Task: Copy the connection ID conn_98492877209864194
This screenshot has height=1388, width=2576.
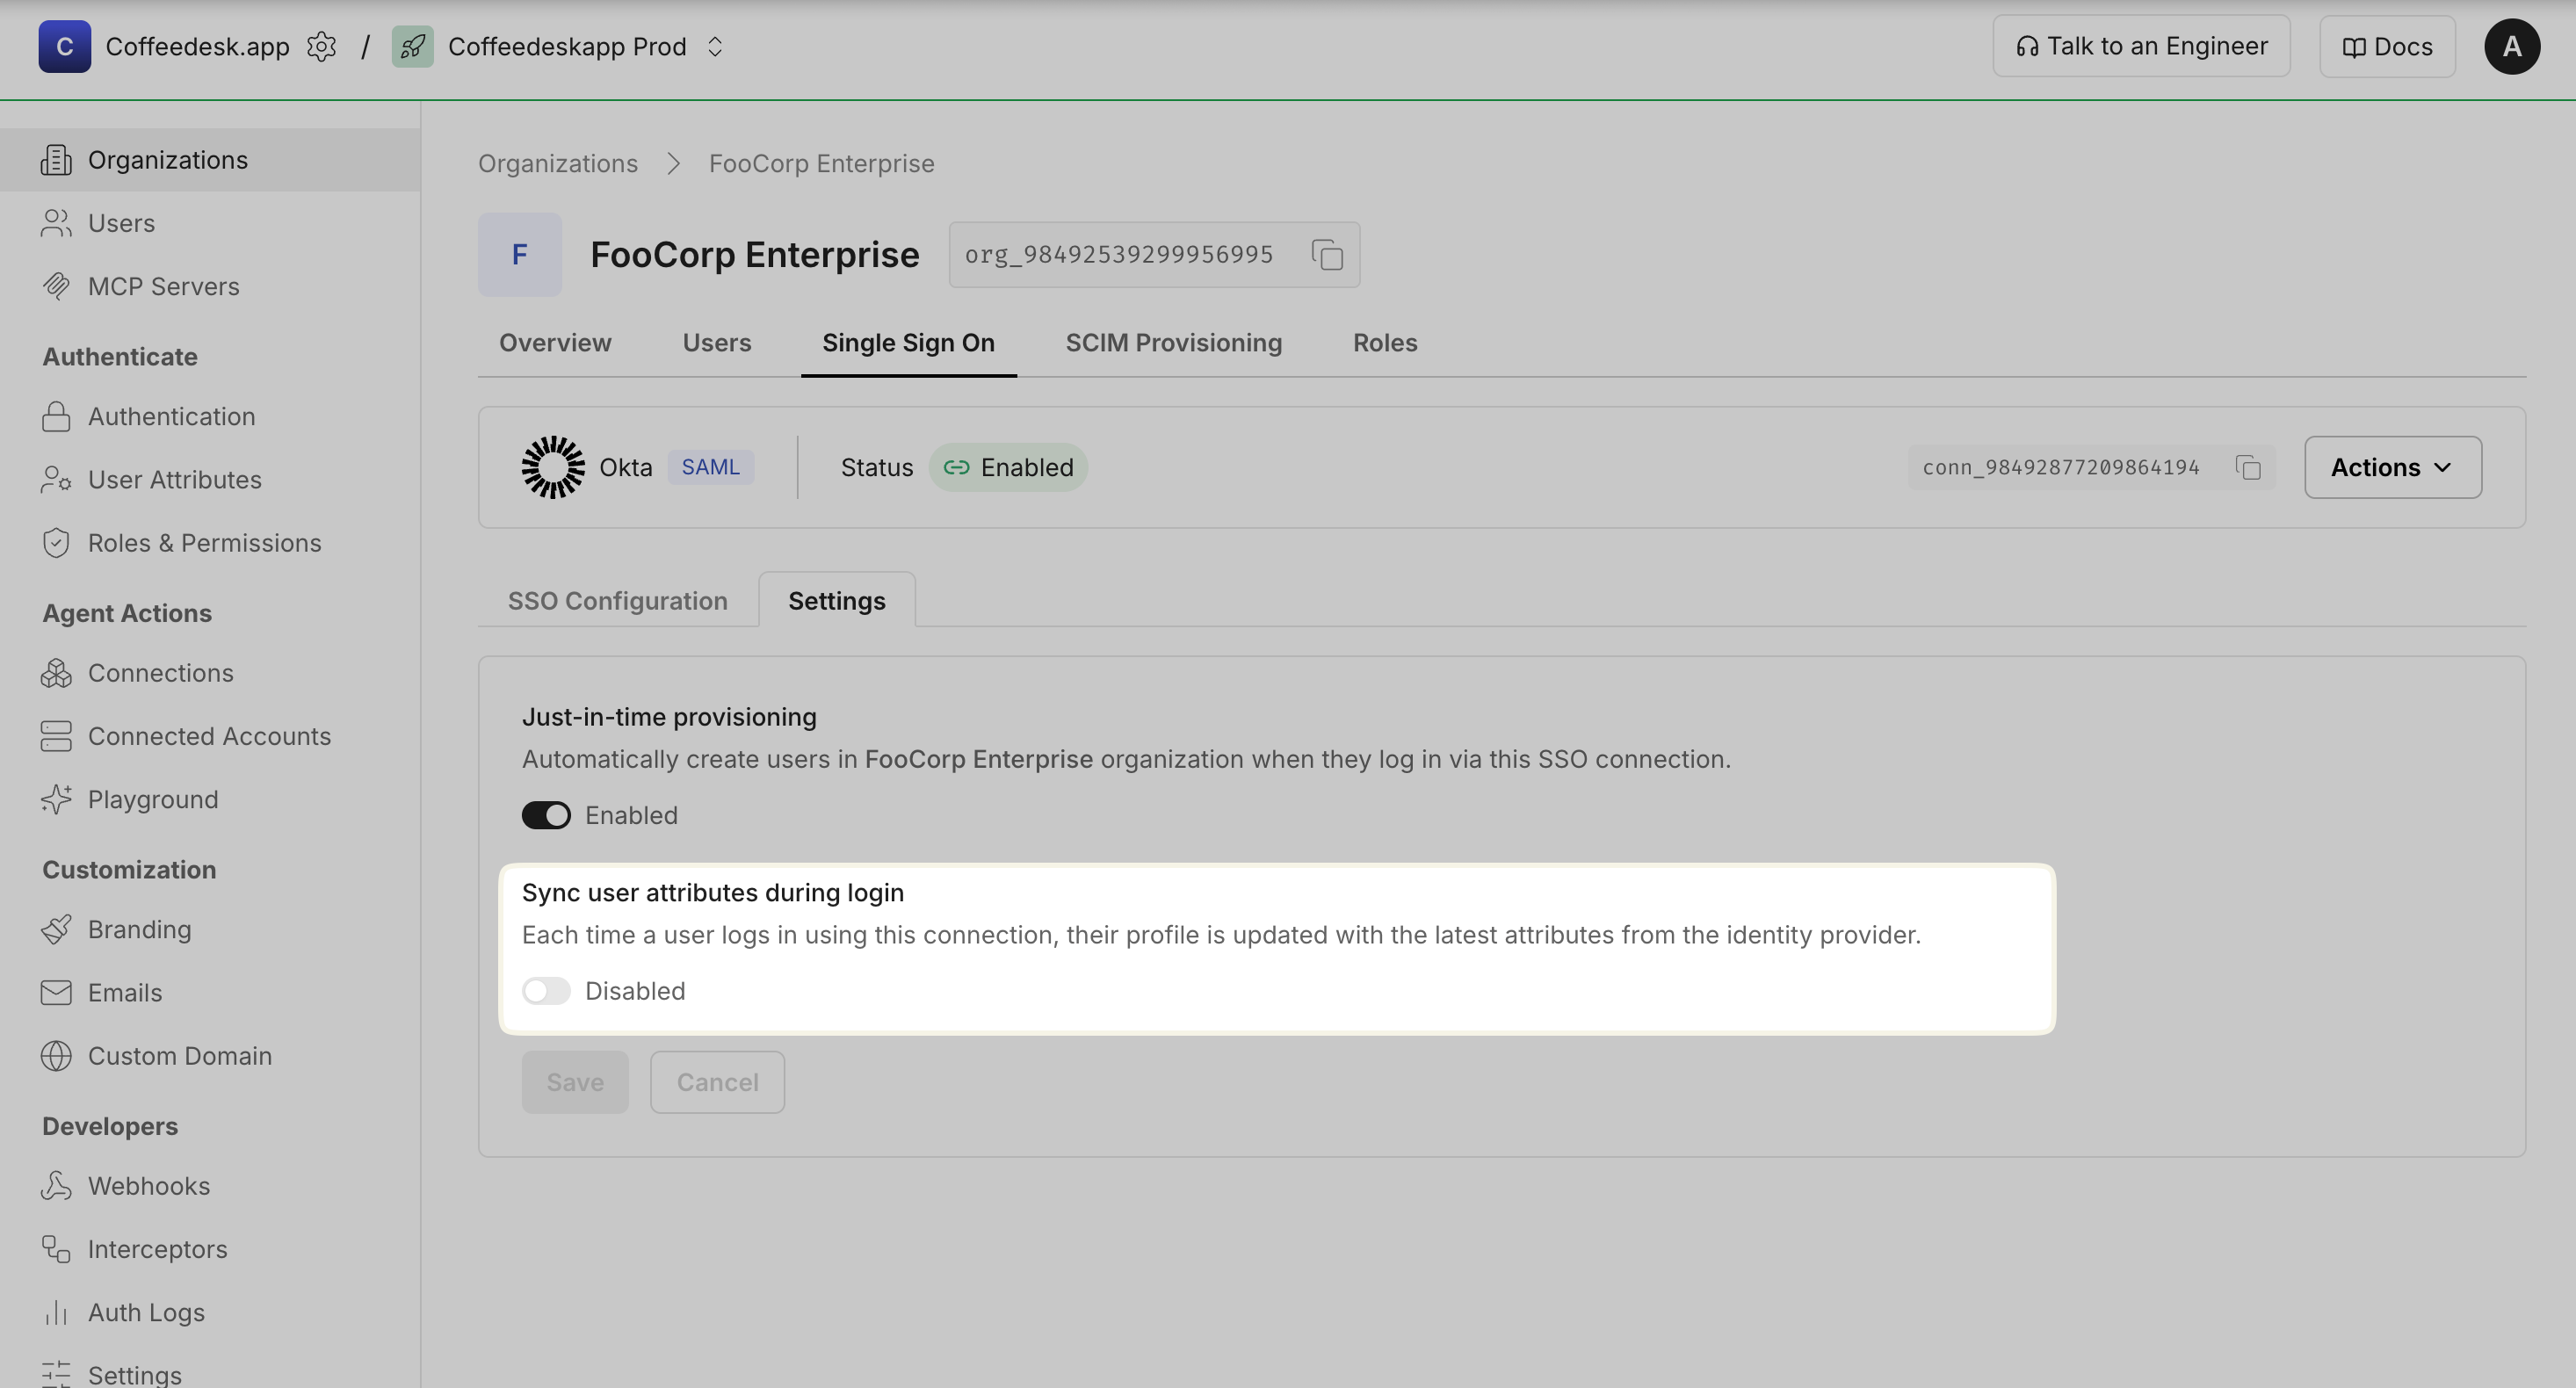Action: (x=2248, y=468)
